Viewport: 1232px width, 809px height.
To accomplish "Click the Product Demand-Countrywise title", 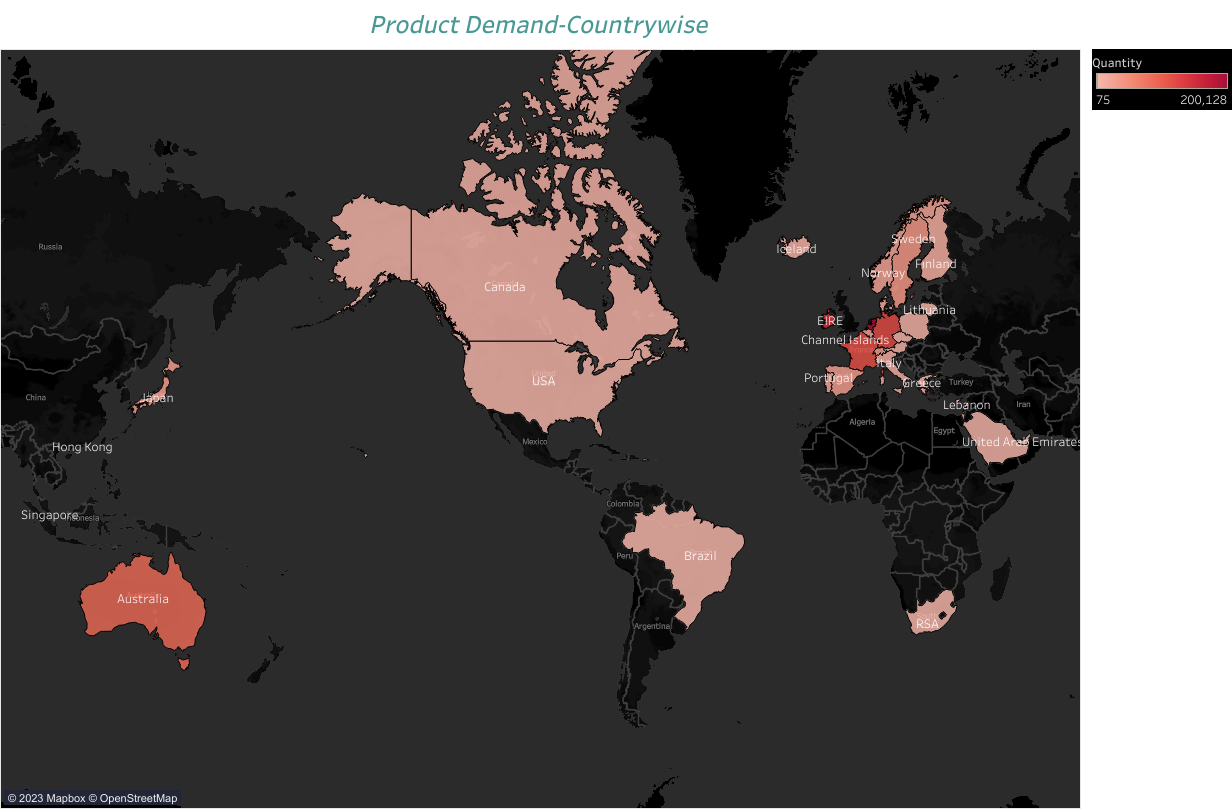I will (539, 25).
